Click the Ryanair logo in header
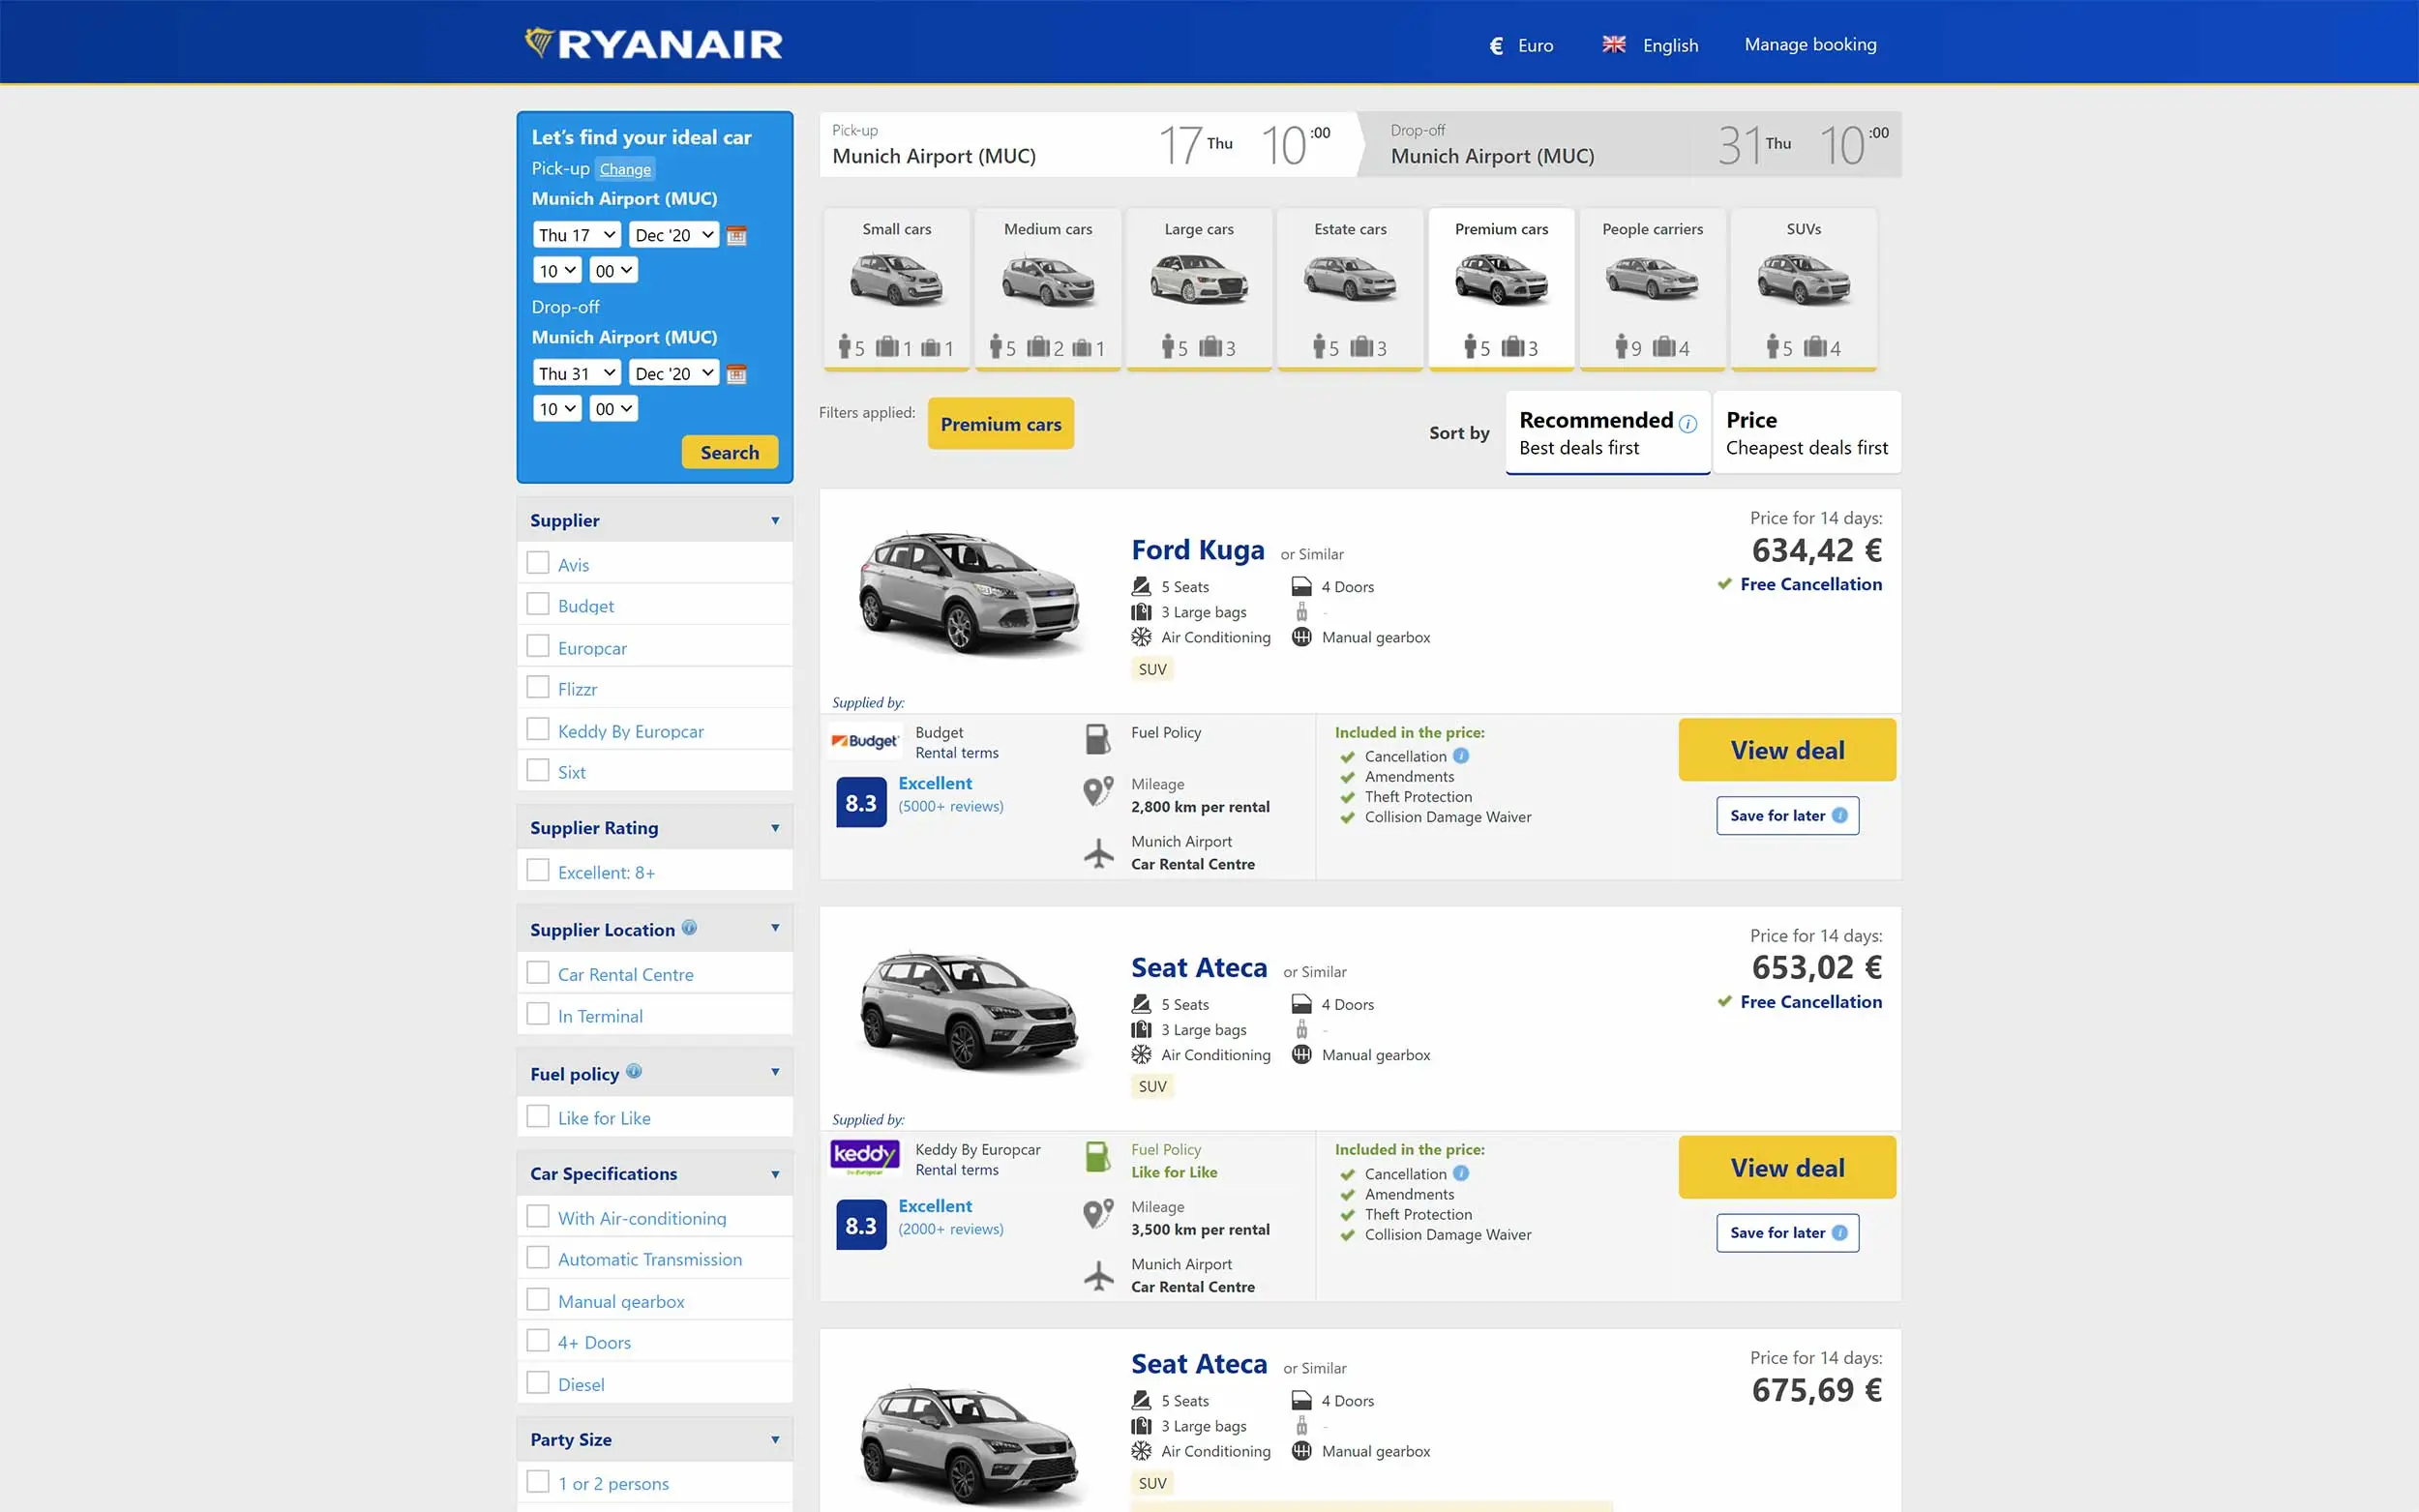The height and width of the screenshot is (1512, 2419). tap(654, 43)
